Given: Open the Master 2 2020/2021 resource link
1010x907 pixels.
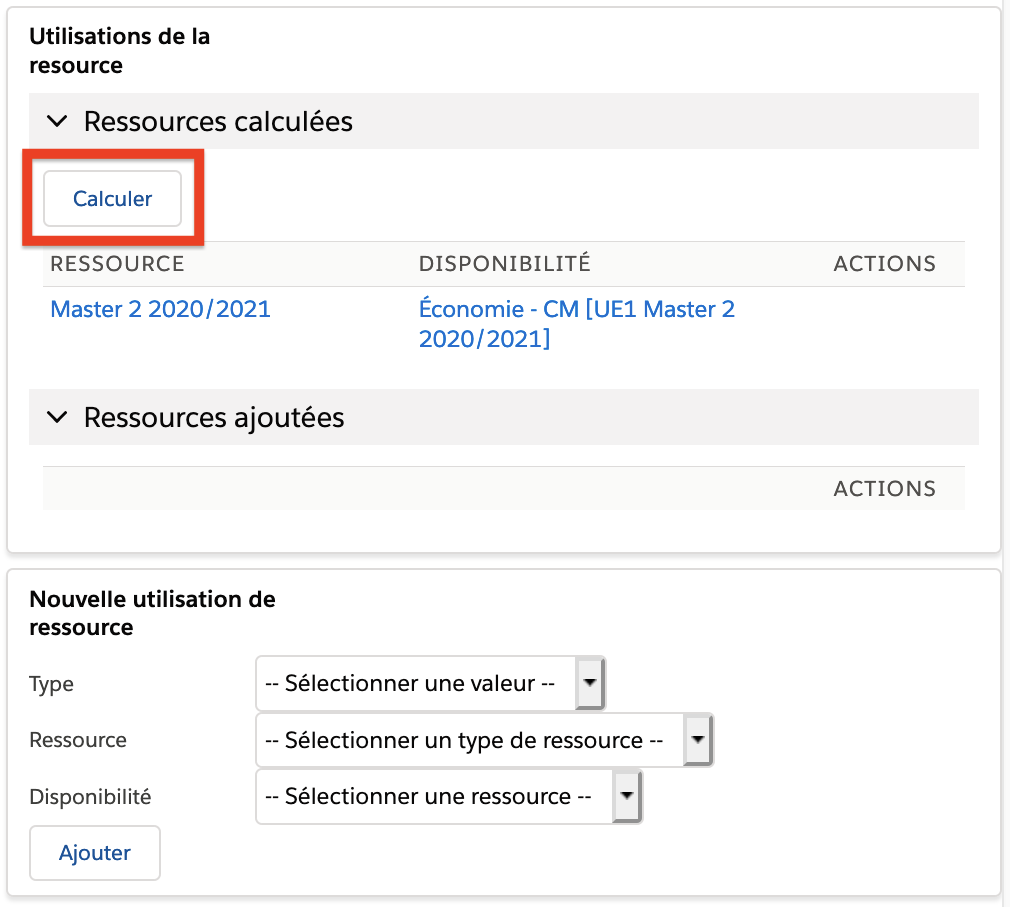Looking at the screenshot, I should click(160, 309).
